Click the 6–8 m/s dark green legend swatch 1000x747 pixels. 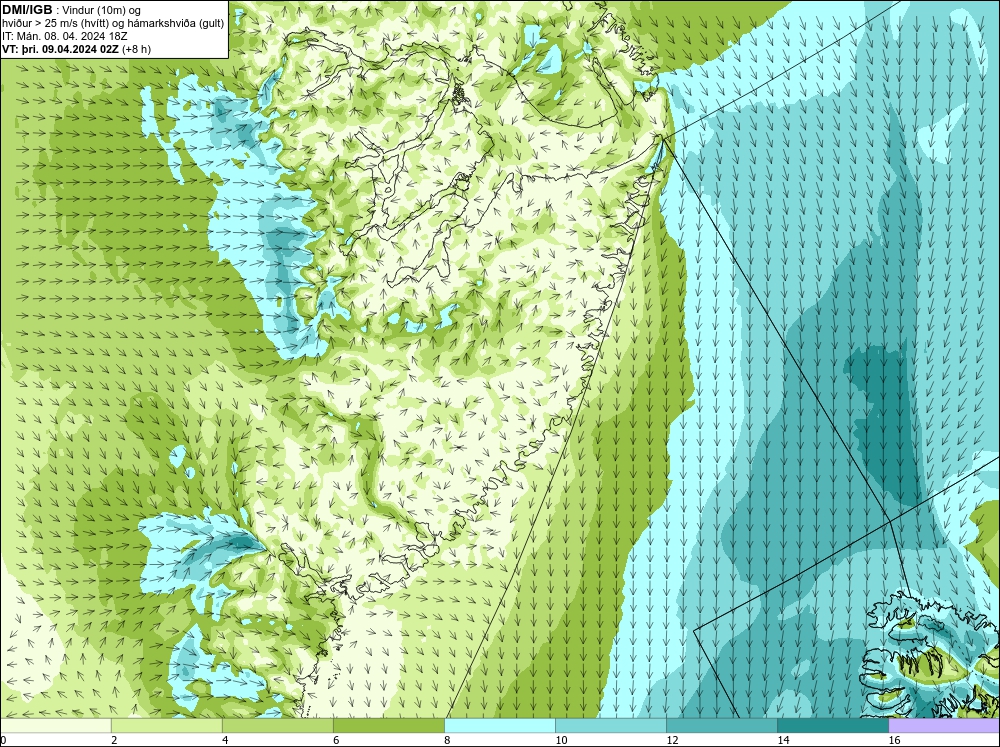click(x=388, y=726)
